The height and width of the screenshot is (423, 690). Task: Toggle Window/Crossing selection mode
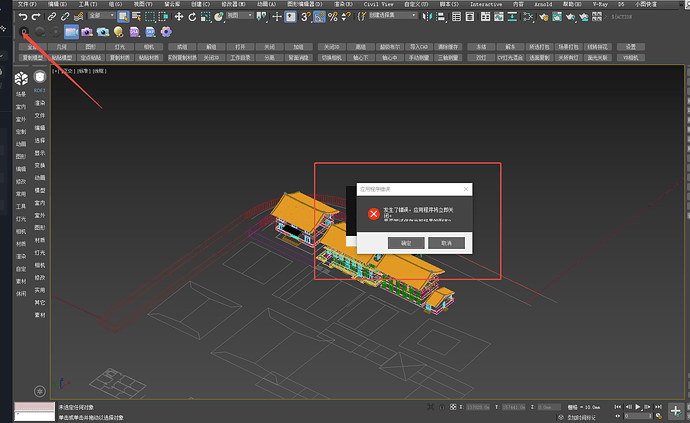(163, 17)
